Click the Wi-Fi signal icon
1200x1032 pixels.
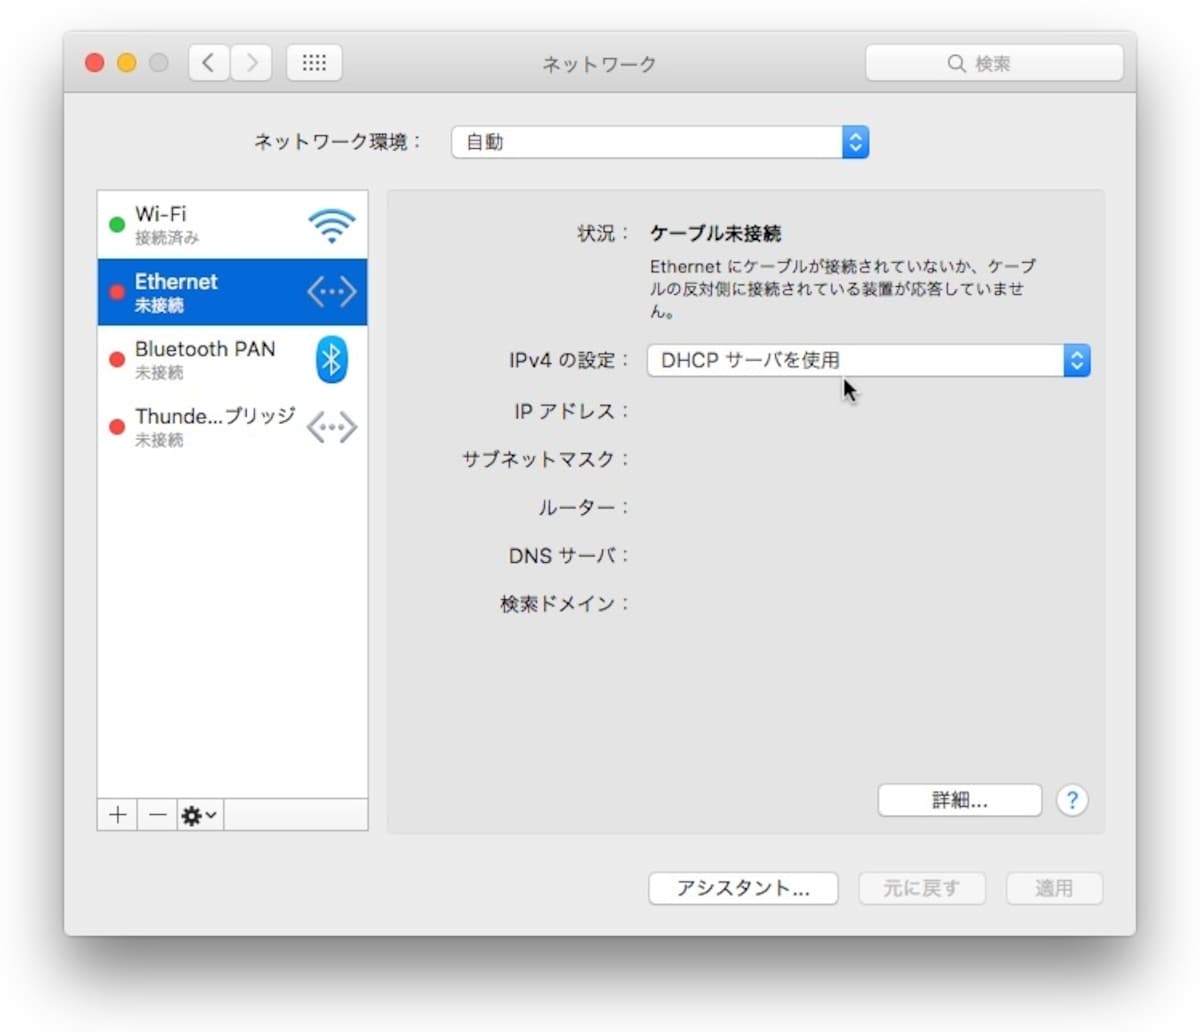point(331,226)
